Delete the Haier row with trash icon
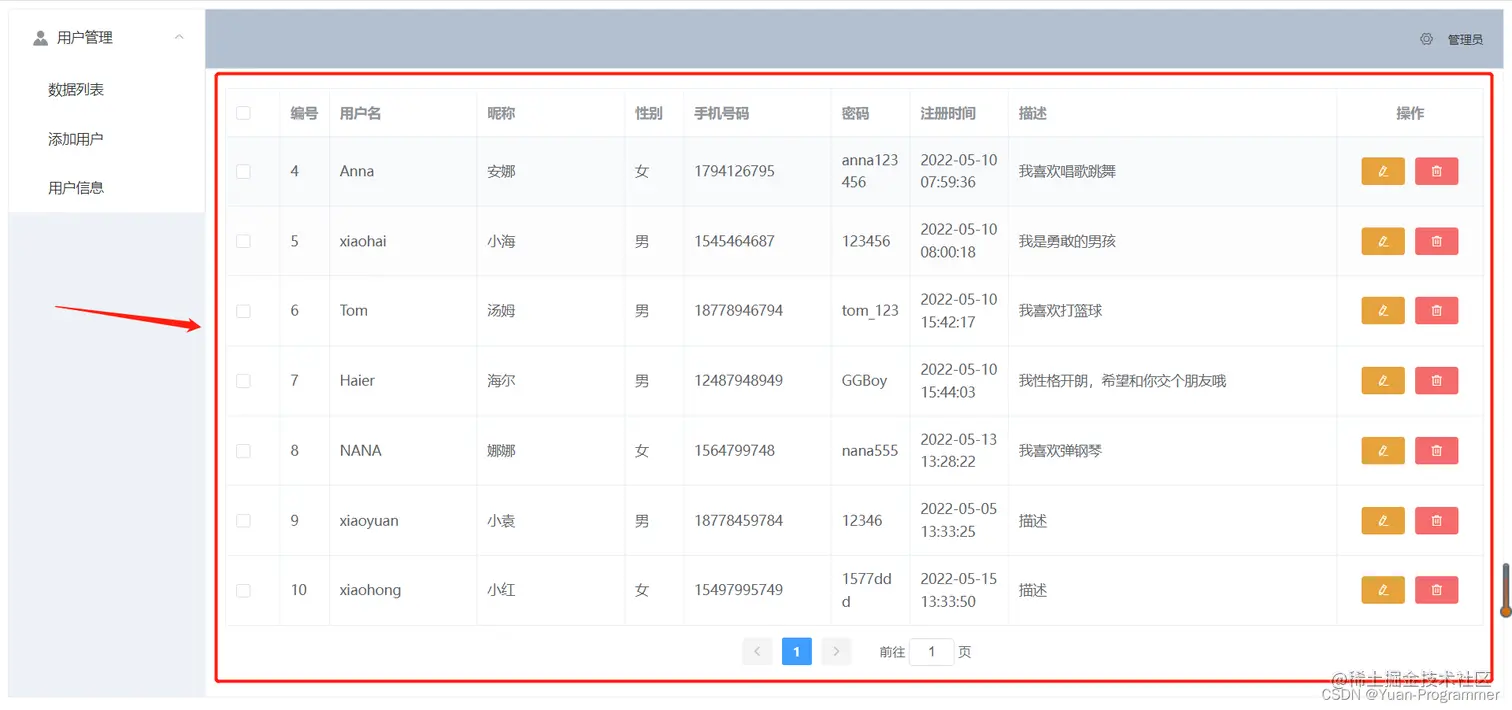1512x710 pixels. pyautogui.click(x=1436, y=380)
